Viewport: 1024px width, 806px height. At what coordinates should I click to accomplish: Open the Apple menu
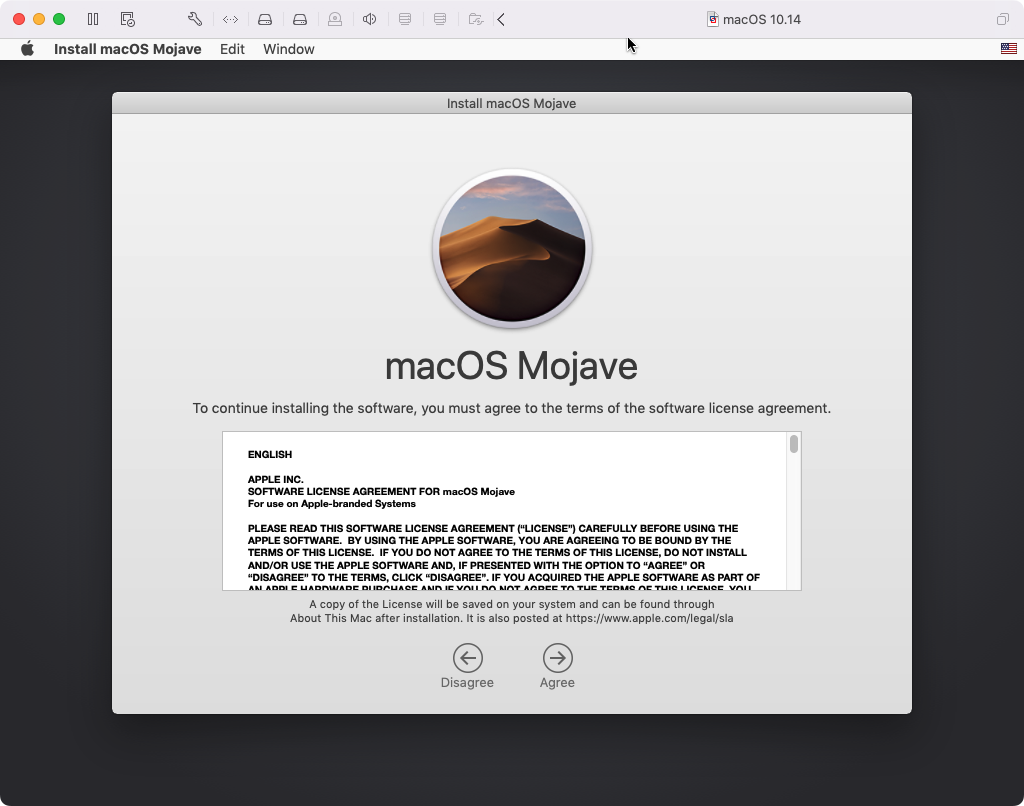[x=27, y=49]
